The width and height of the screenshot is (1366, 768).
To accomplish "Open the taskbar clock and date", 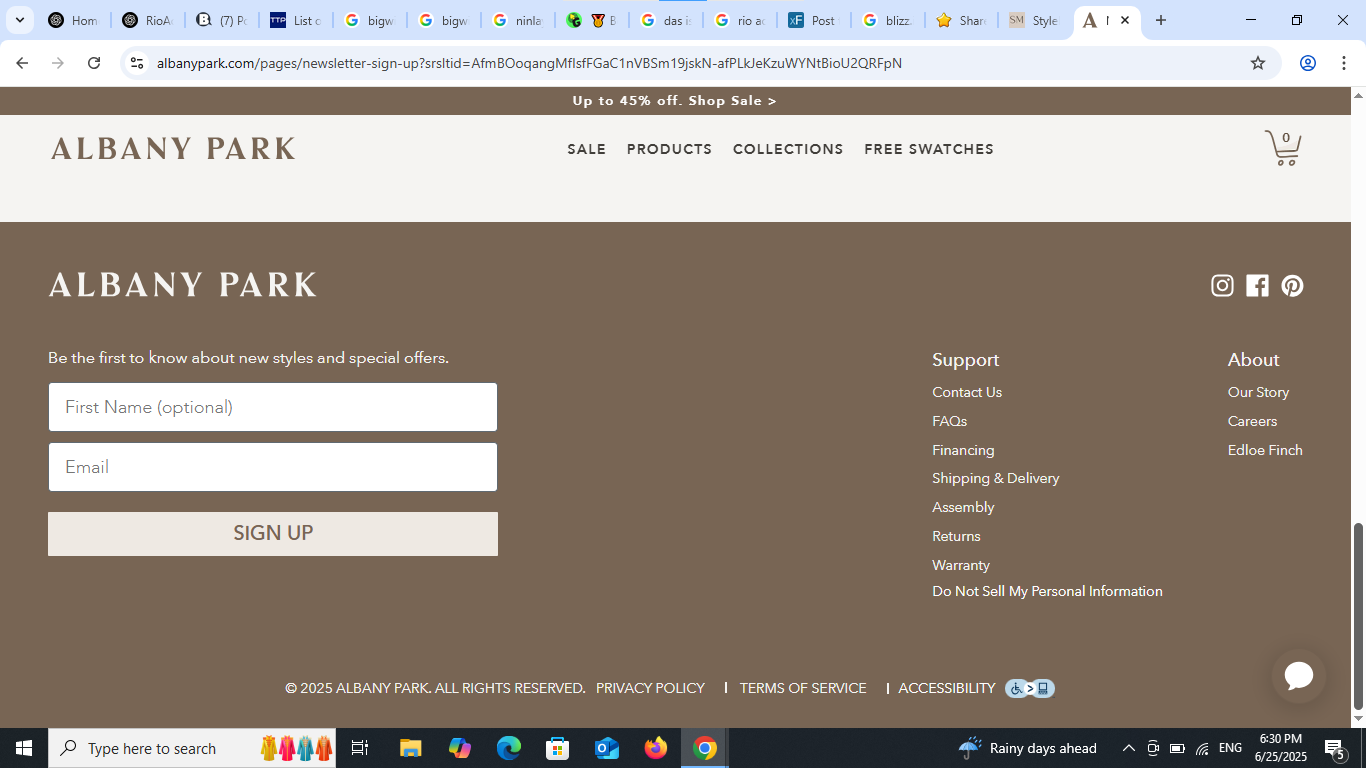I will (1280, 748).
